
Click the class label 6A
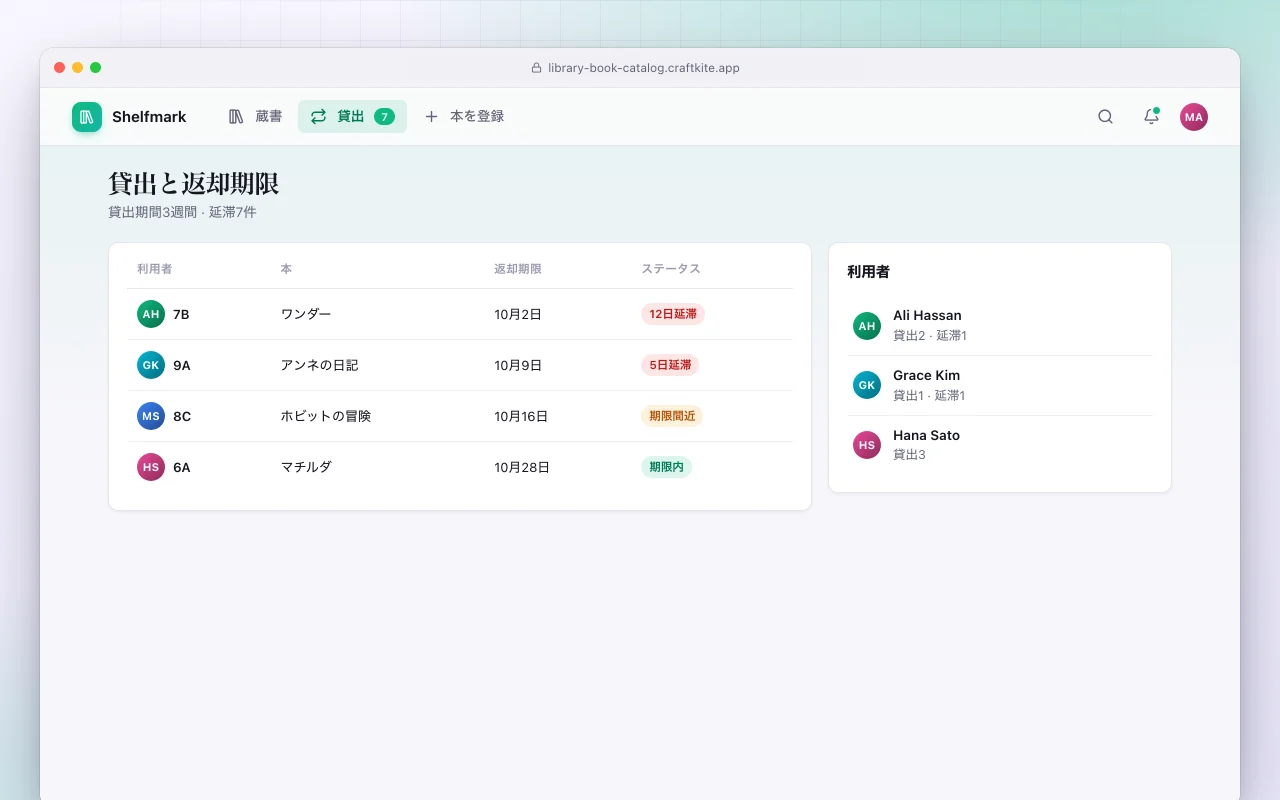click(182, 467)
